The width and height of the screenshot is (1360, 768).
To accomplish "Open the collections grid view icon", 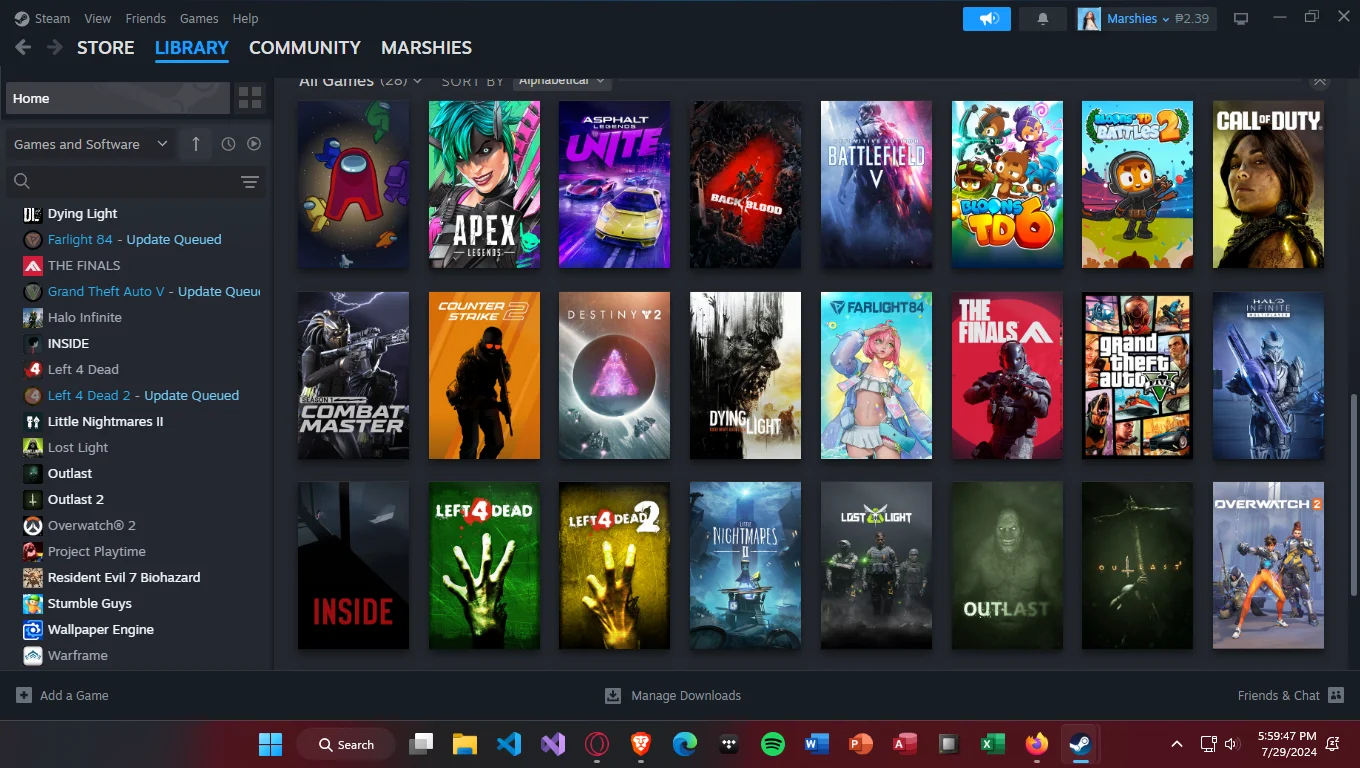I will [x=250, y=98].
